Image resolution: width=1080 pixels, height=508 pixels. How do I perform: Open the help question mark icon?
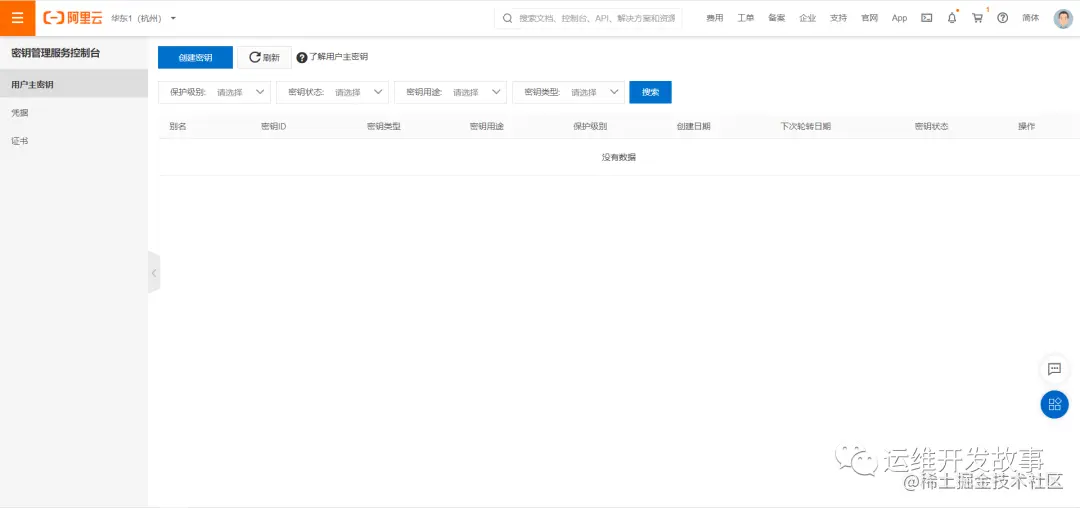(x=1002, y=19)
